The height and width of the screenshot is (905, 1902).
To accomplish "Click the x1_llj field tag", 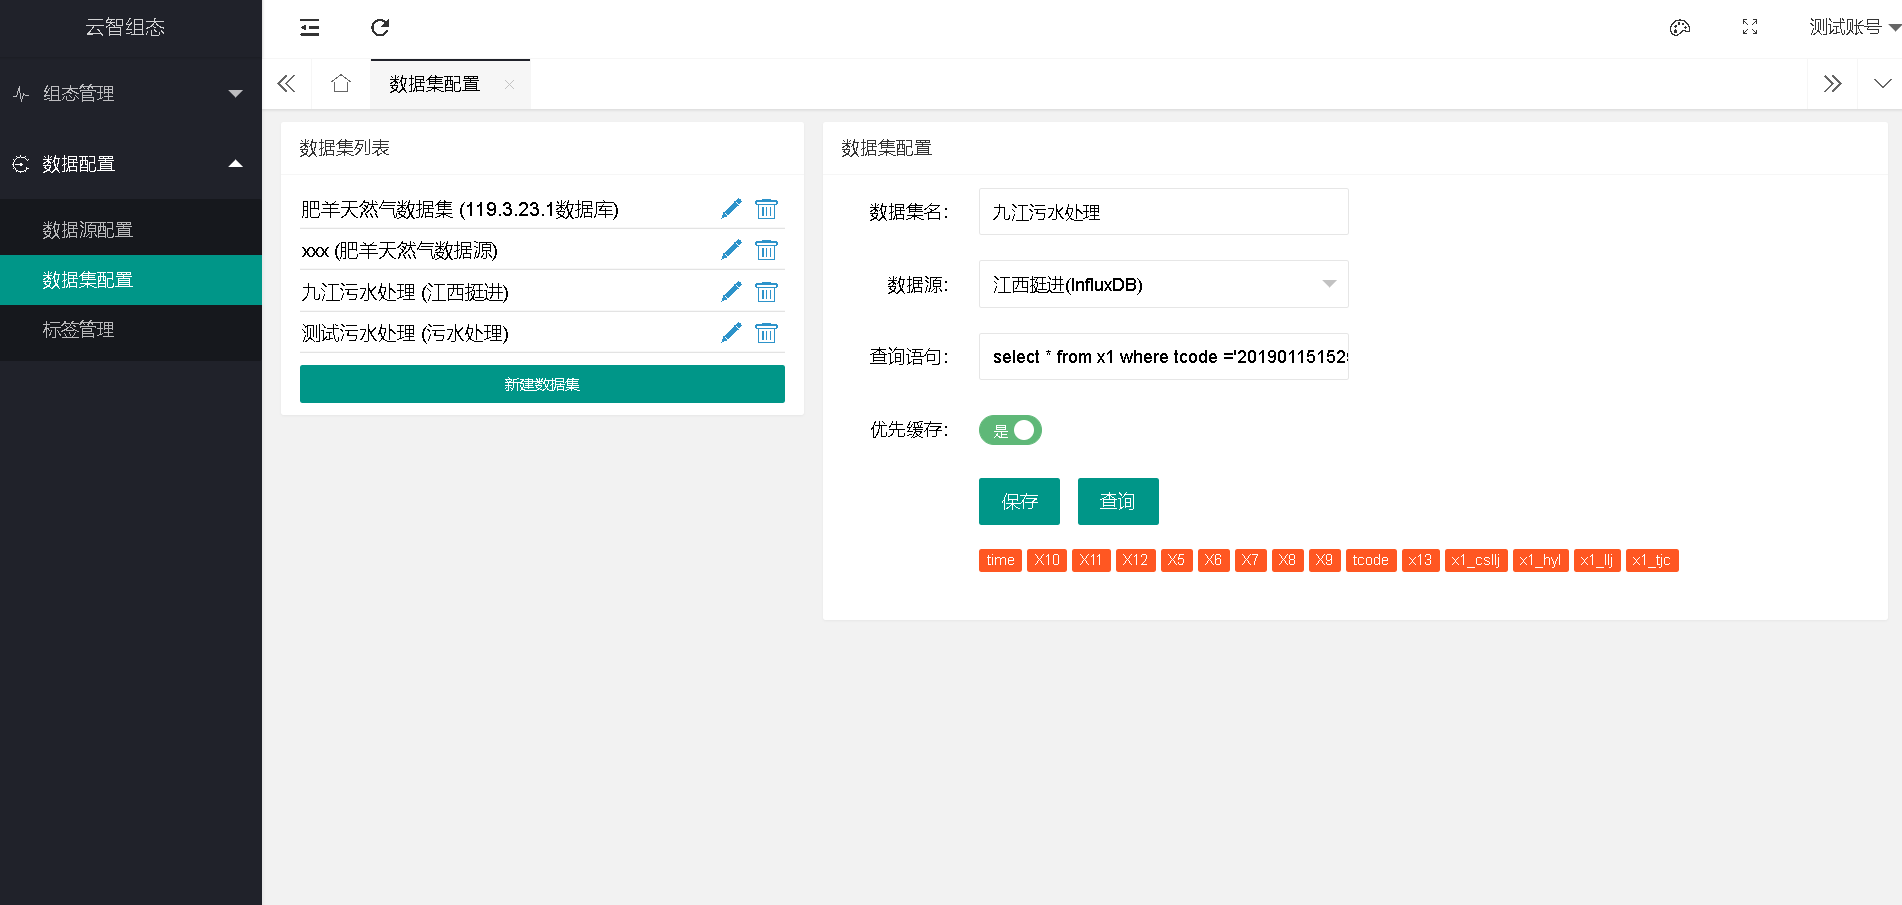I will click(1597, 560).
